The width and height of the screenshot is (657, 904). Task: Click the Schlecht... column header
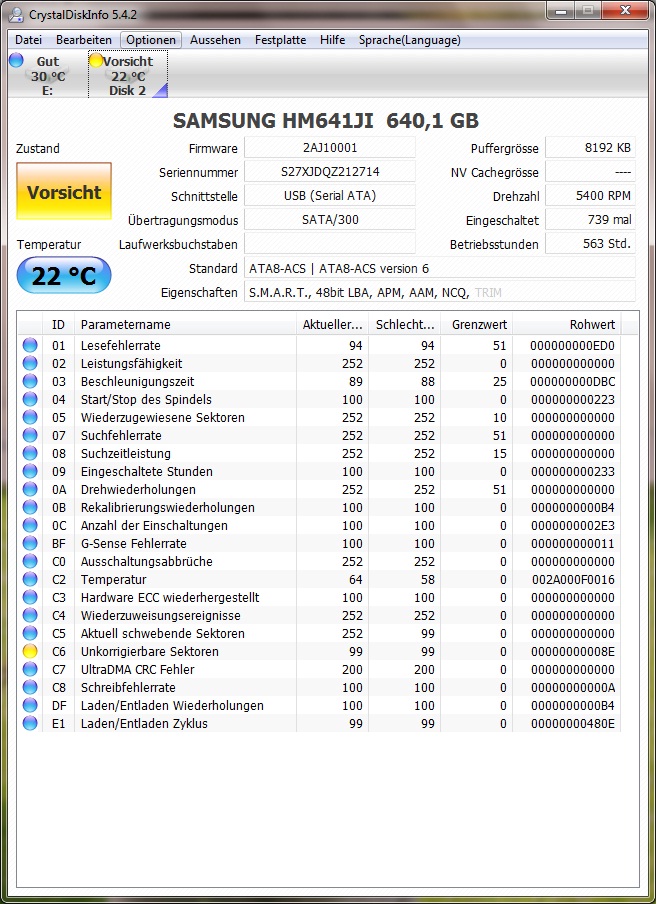pyautogui.click(x=405, y=325)
